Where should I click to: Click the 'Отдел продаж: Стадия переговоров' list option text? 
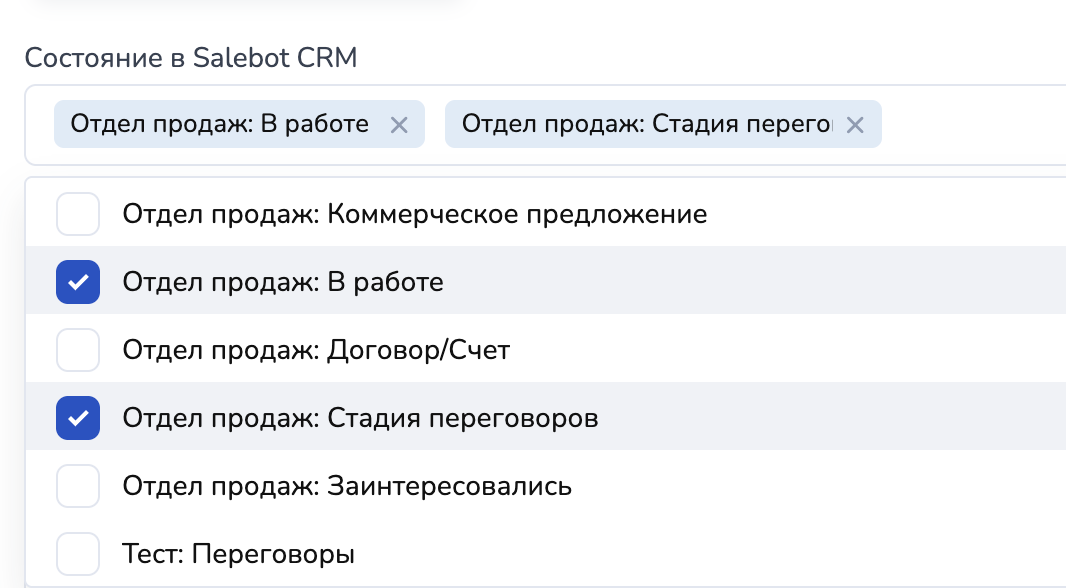360,418
